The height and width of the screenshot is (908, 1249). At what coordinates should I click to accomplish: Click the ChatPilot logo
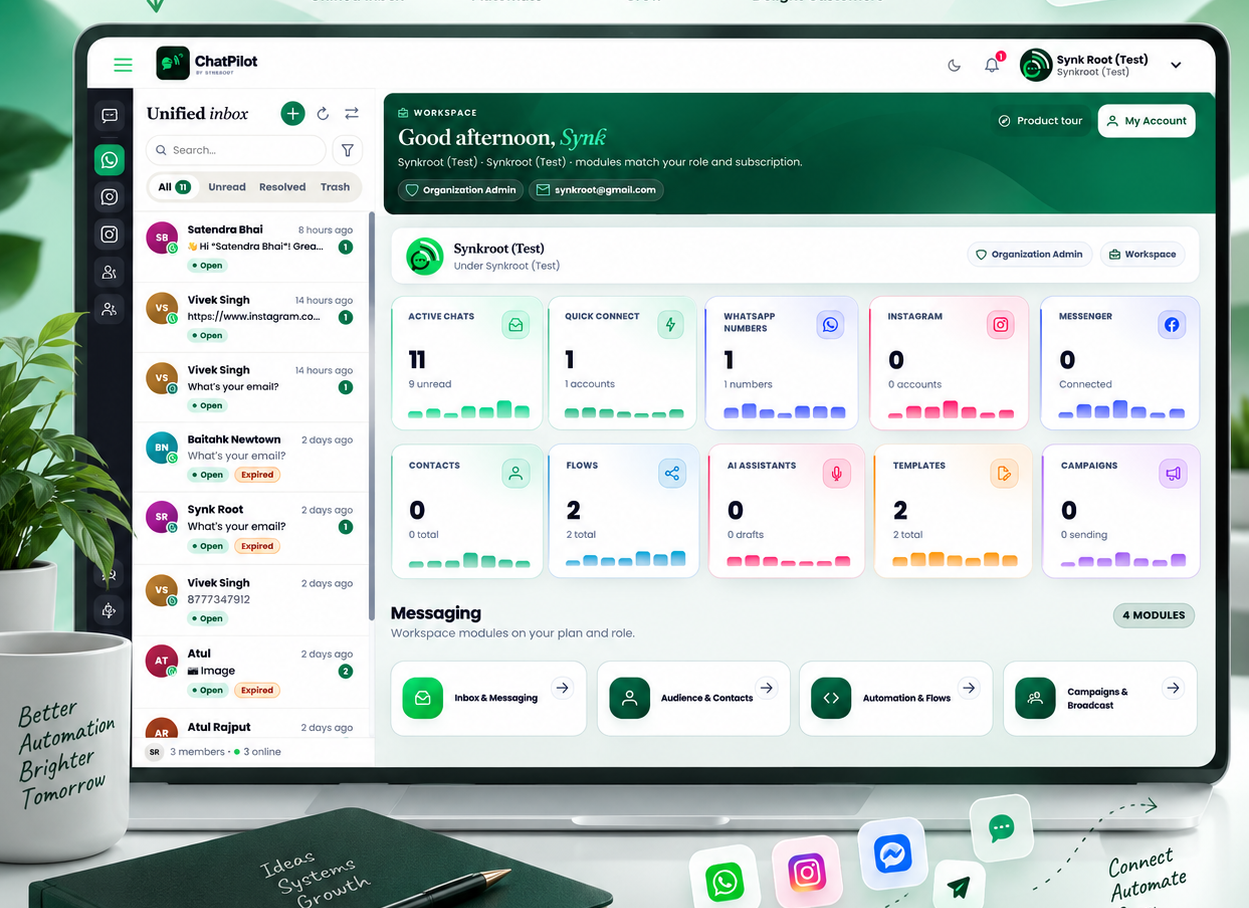208,63
